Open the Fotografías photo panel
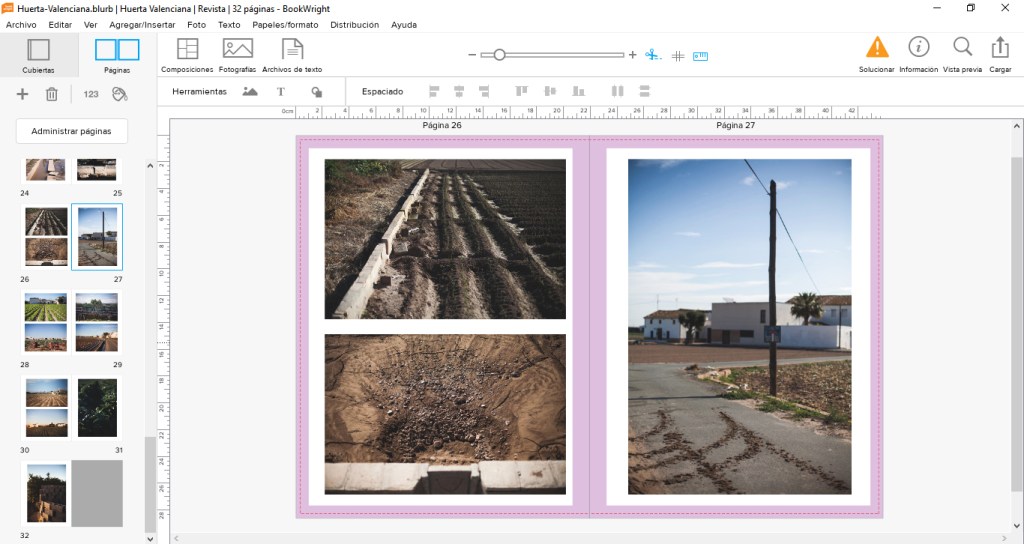1024x544 pixels. (x=237, y=49)
